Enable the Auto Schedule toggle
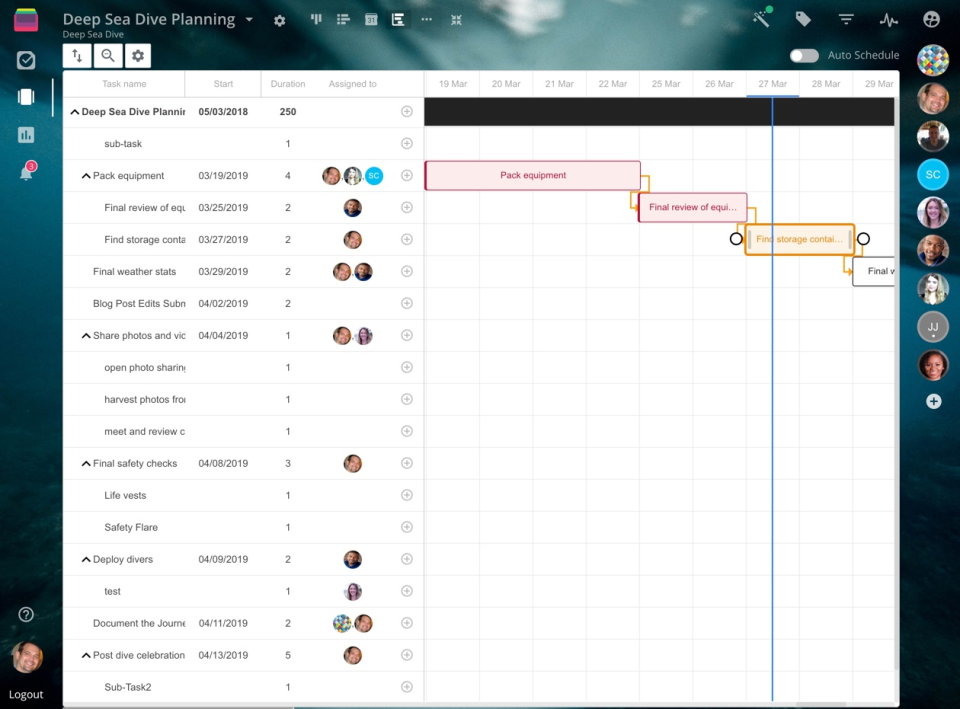Viewport: 960px width, 709px height. [803, 55]
